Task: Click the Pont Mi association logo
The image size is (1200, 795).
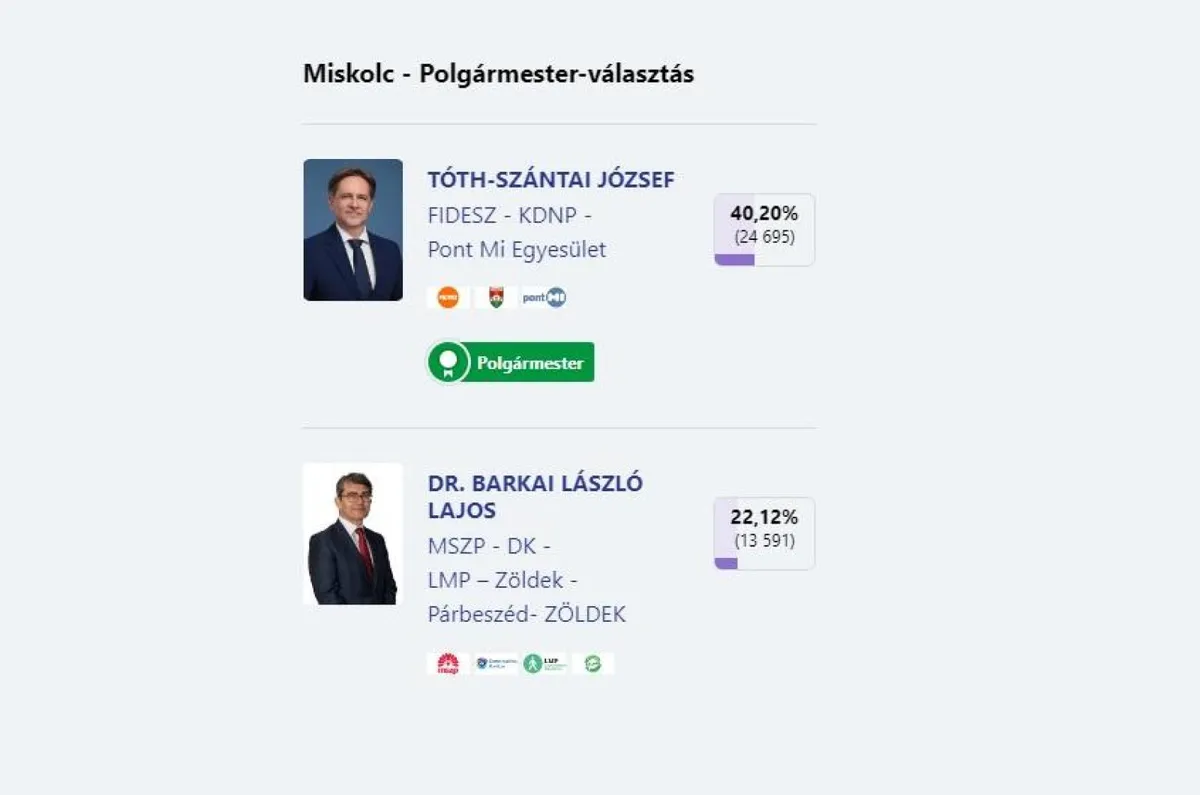Action: [x=544, y=297]
